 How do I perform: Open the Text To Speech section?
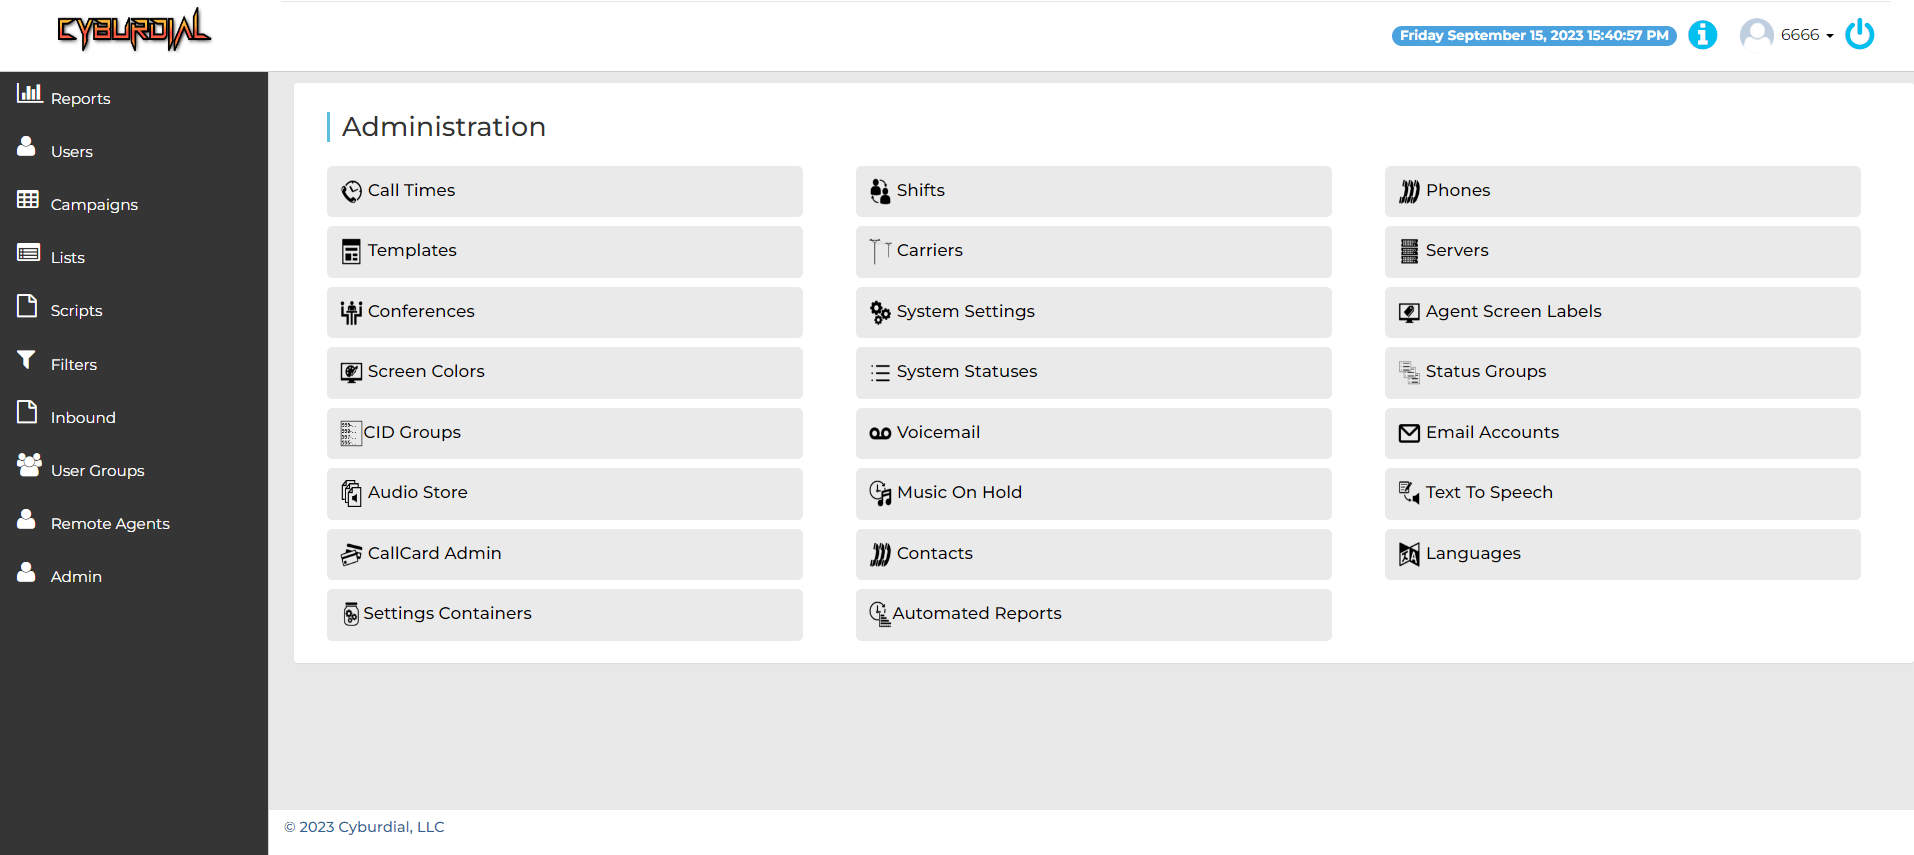(x=1622, y=493)
